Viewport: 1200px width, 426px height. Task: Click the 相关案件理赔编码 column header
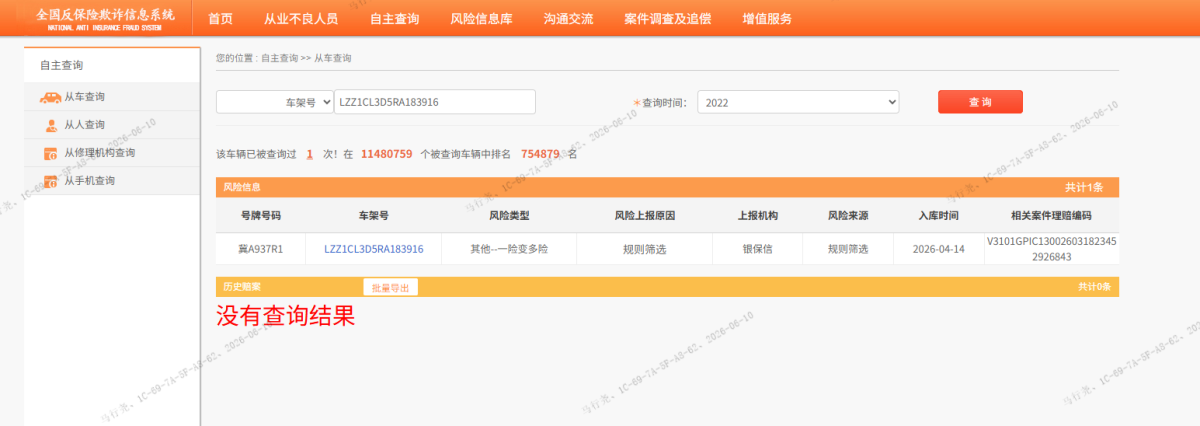pos(1051,215)
